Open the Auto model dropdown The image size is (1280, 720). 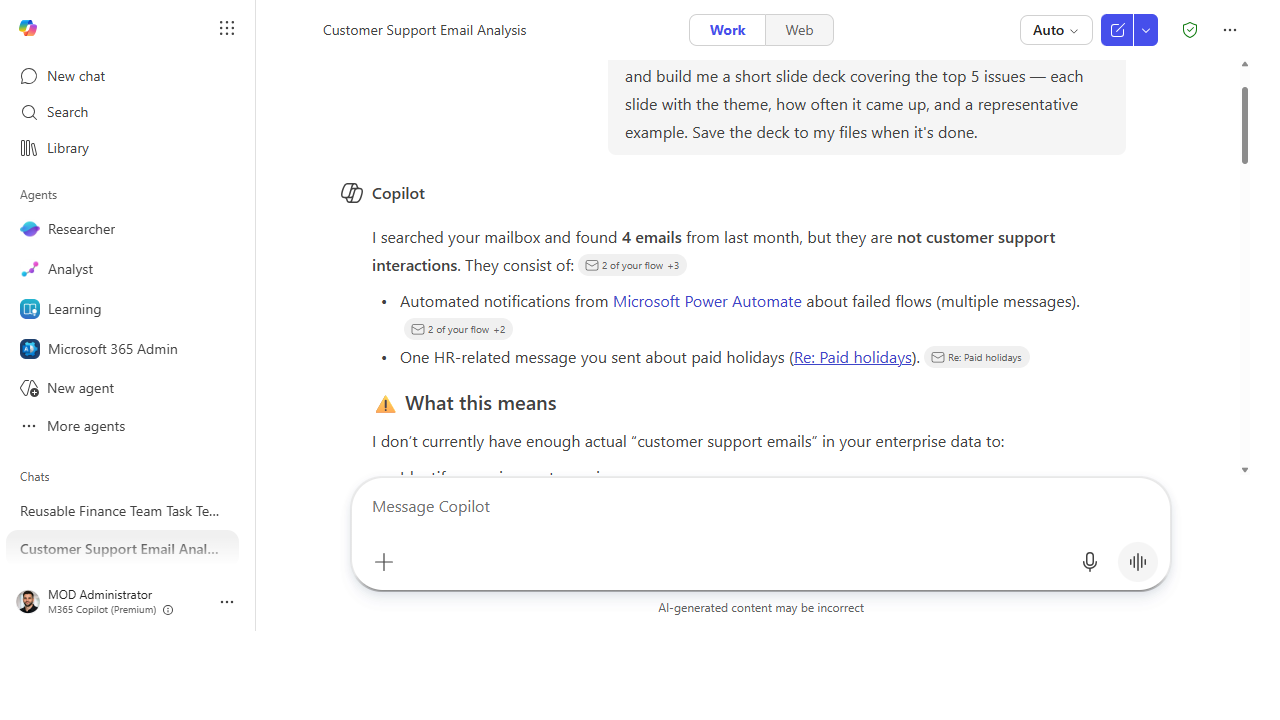click(1056, 30)
